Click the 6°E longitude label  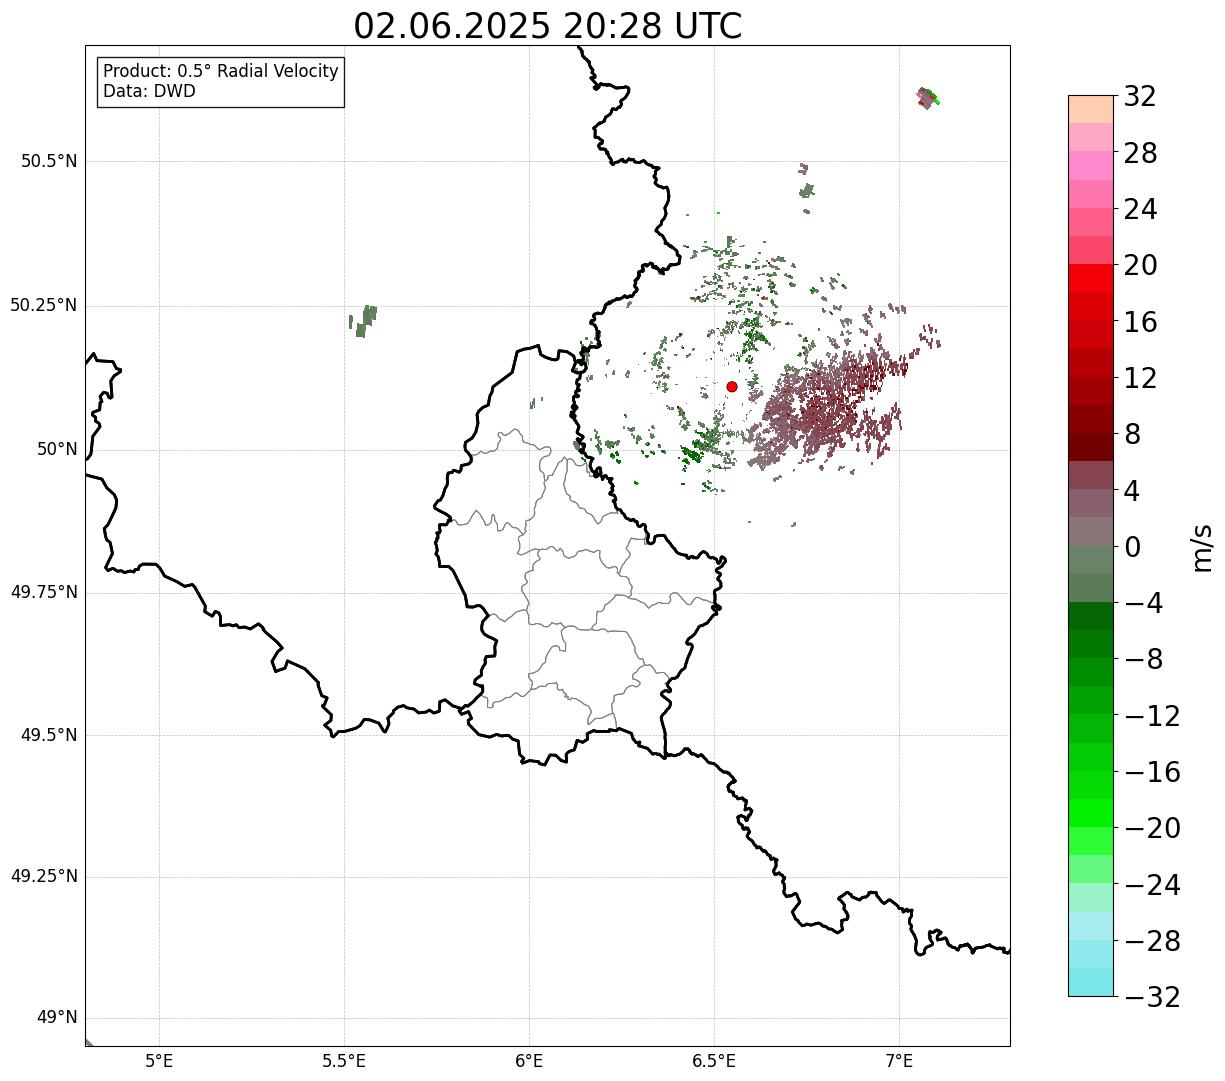(530, 1061)
